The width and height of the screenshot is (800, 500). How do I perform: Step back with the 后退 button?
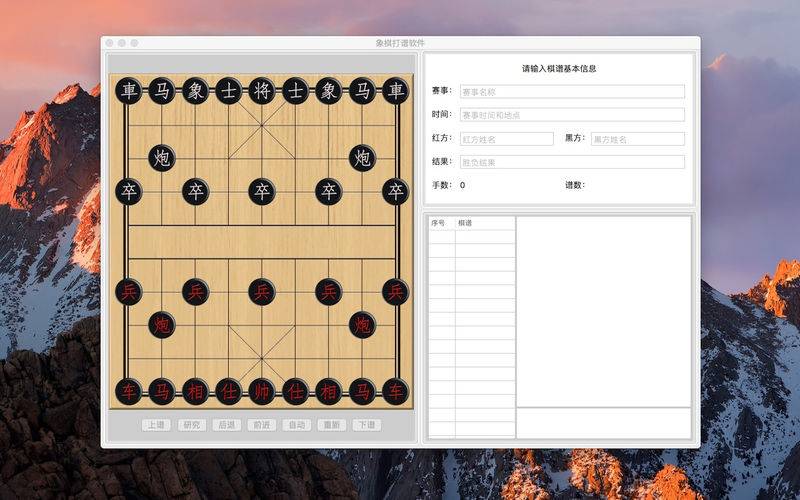click(x=227, y=425)
